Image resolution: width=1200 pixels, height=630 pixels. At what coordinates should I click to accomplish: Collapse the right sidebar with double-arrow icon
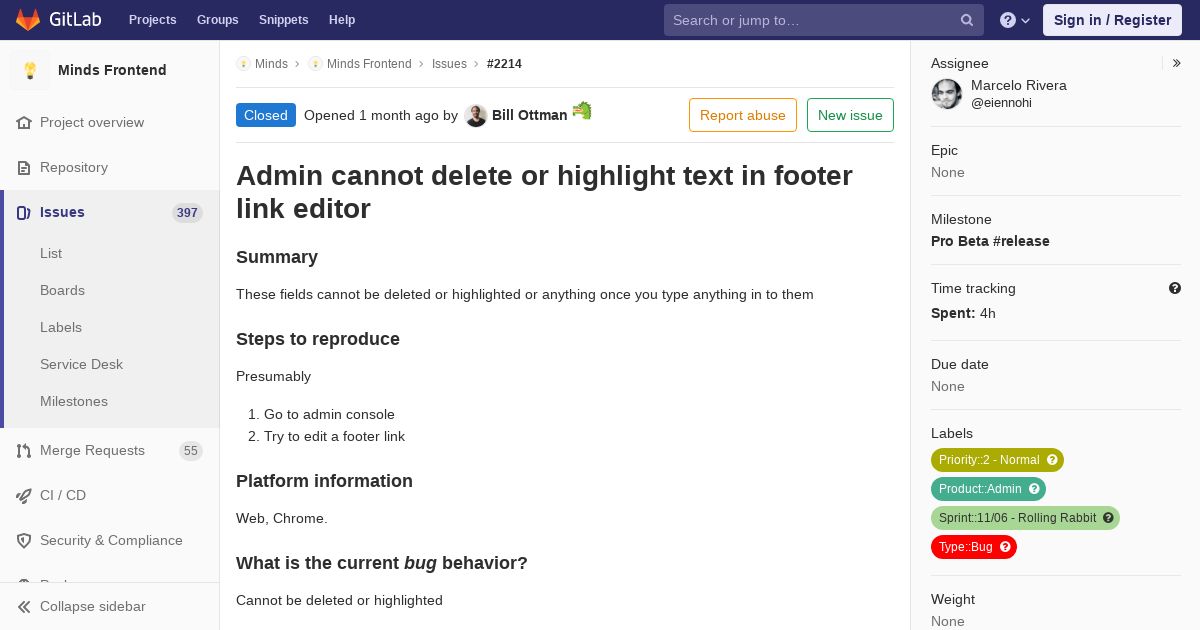(x=1177, y=63)
